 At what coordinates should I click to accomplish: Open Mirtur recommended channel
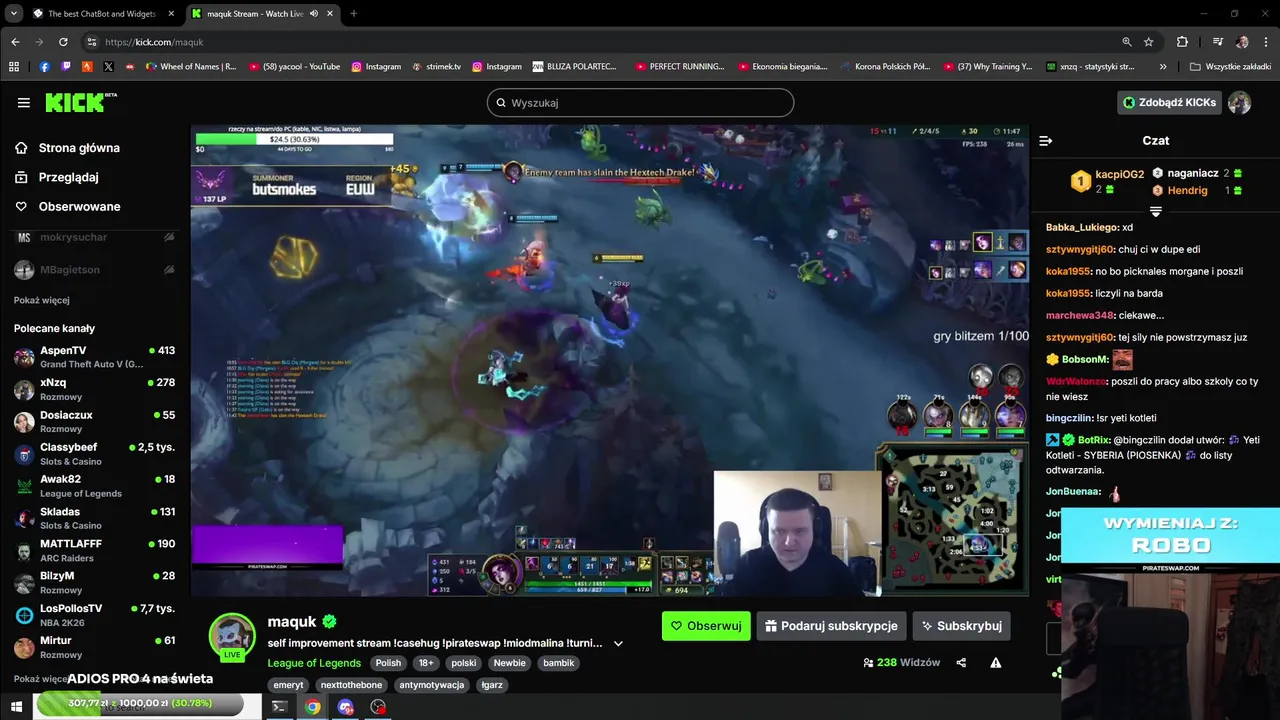point(94,647)
